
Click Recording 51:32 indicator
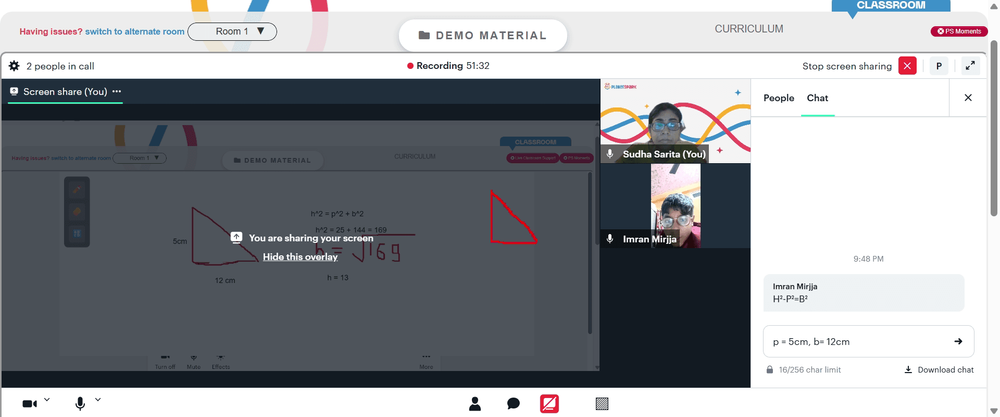click(448, 66)
